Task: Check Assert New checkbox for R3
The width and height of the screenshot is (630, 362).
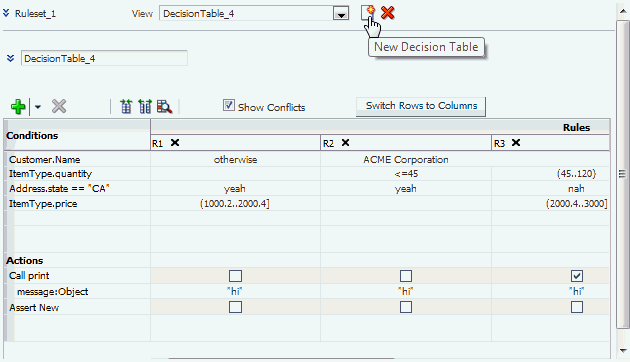Action: click(x=577, y=307)
